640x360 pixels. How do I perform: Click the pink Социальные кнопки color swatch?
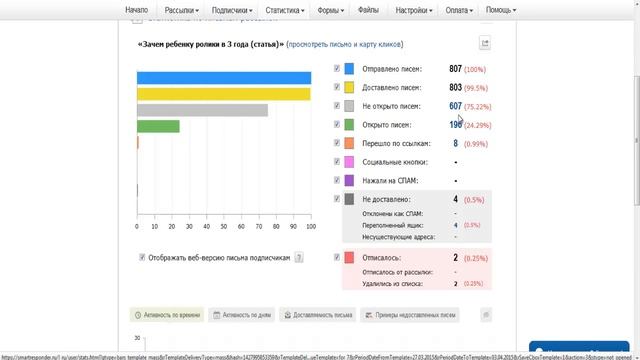point(349,162)
